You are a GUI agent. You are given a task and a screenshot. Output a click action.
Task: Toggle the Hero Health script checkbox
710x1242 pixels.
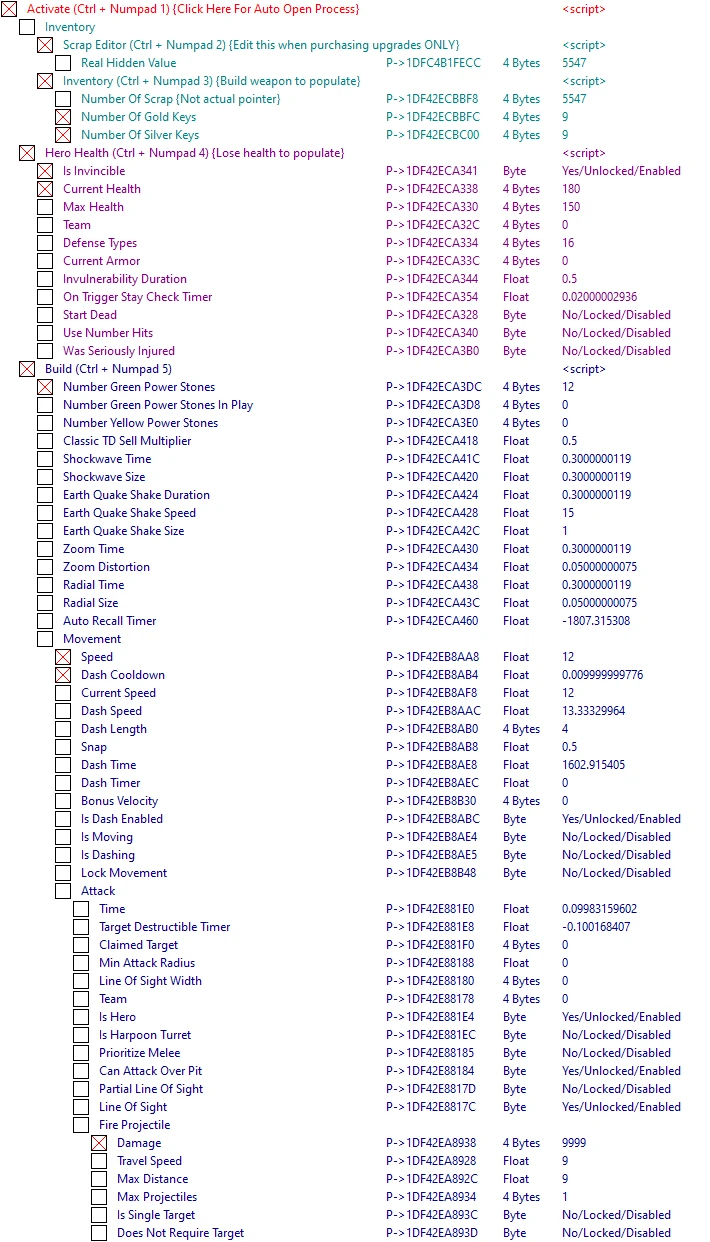pyautogui.click(x=27, y=153)
